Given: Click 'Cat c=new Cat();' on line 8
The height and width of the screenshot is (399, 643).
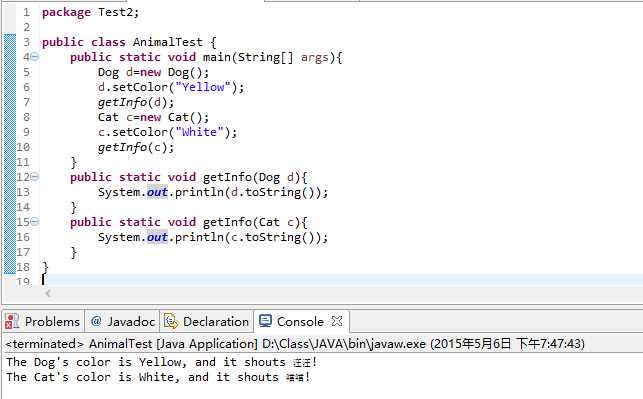Looking at the screenshot, I should pos(153,117).
